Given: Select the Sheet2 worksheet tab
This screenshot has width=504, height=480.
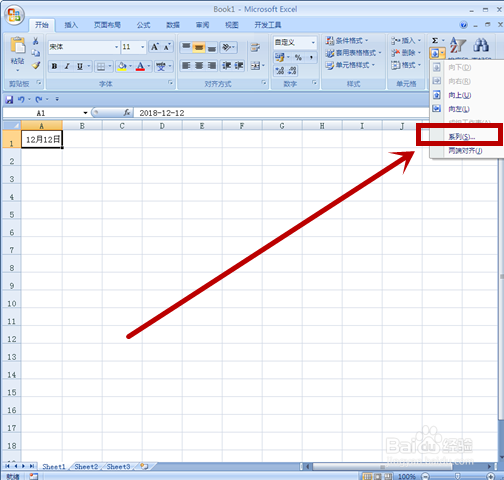Looking at the screenshot, I should click(86, 467).
